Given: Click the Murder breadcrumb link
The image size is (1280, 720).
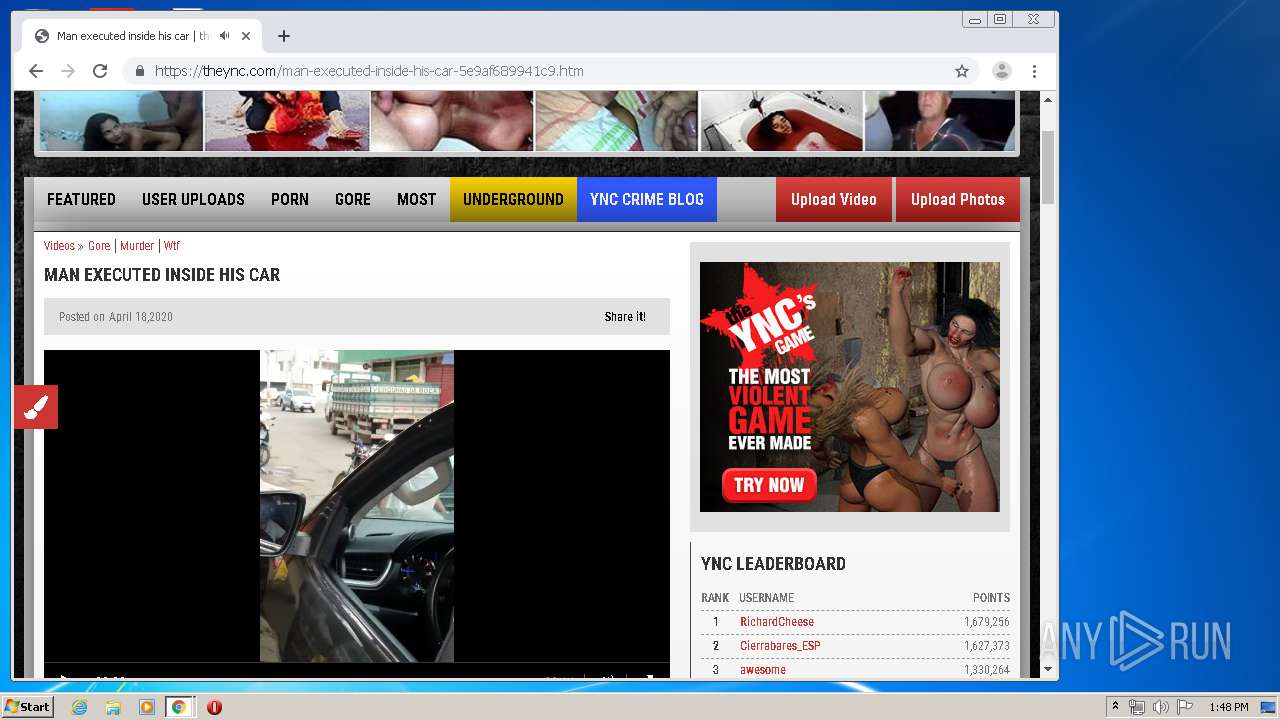Looking at the screenshot, I should 137,246.
